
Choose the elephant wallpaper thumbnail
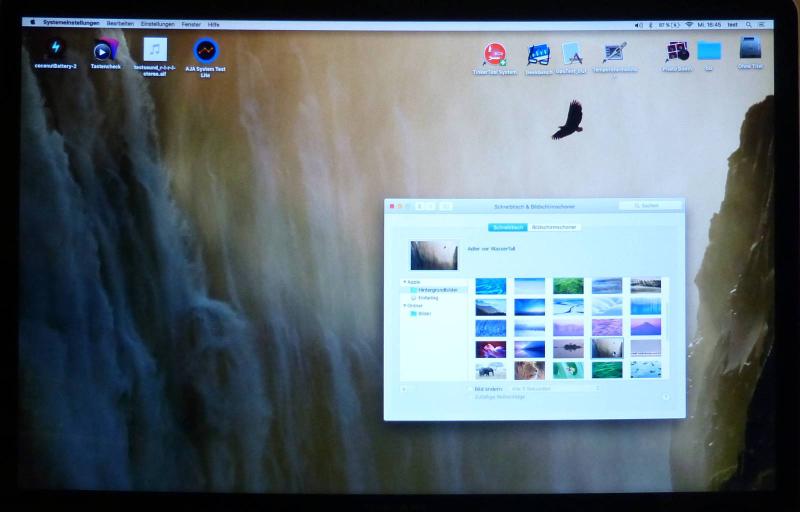[x=491, y=370]
